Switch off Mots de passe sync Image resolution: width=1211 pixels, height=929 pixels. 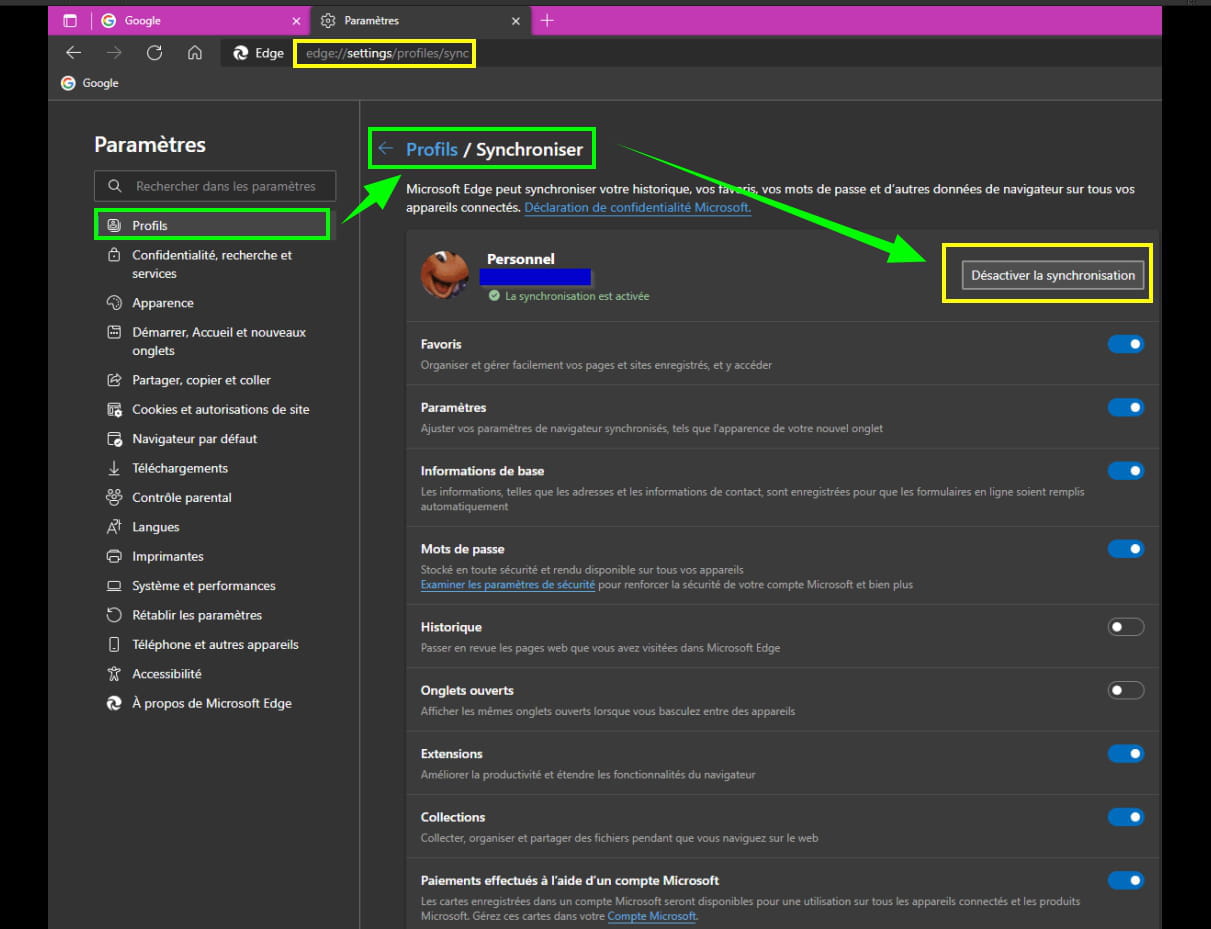pos(1126,549)
